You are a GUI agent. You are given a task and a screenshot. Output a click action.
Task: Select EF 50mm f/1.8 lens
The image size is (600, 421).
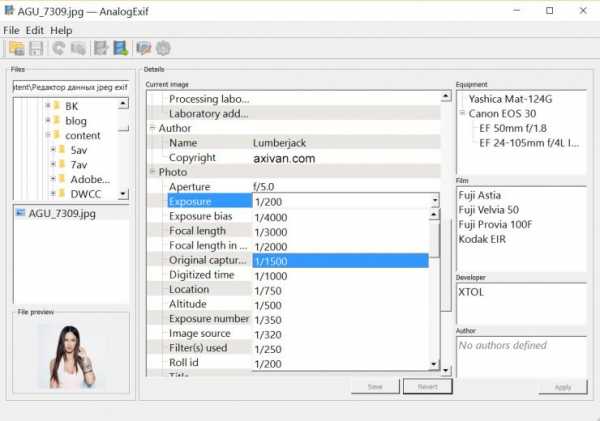(x=513, y=128)
